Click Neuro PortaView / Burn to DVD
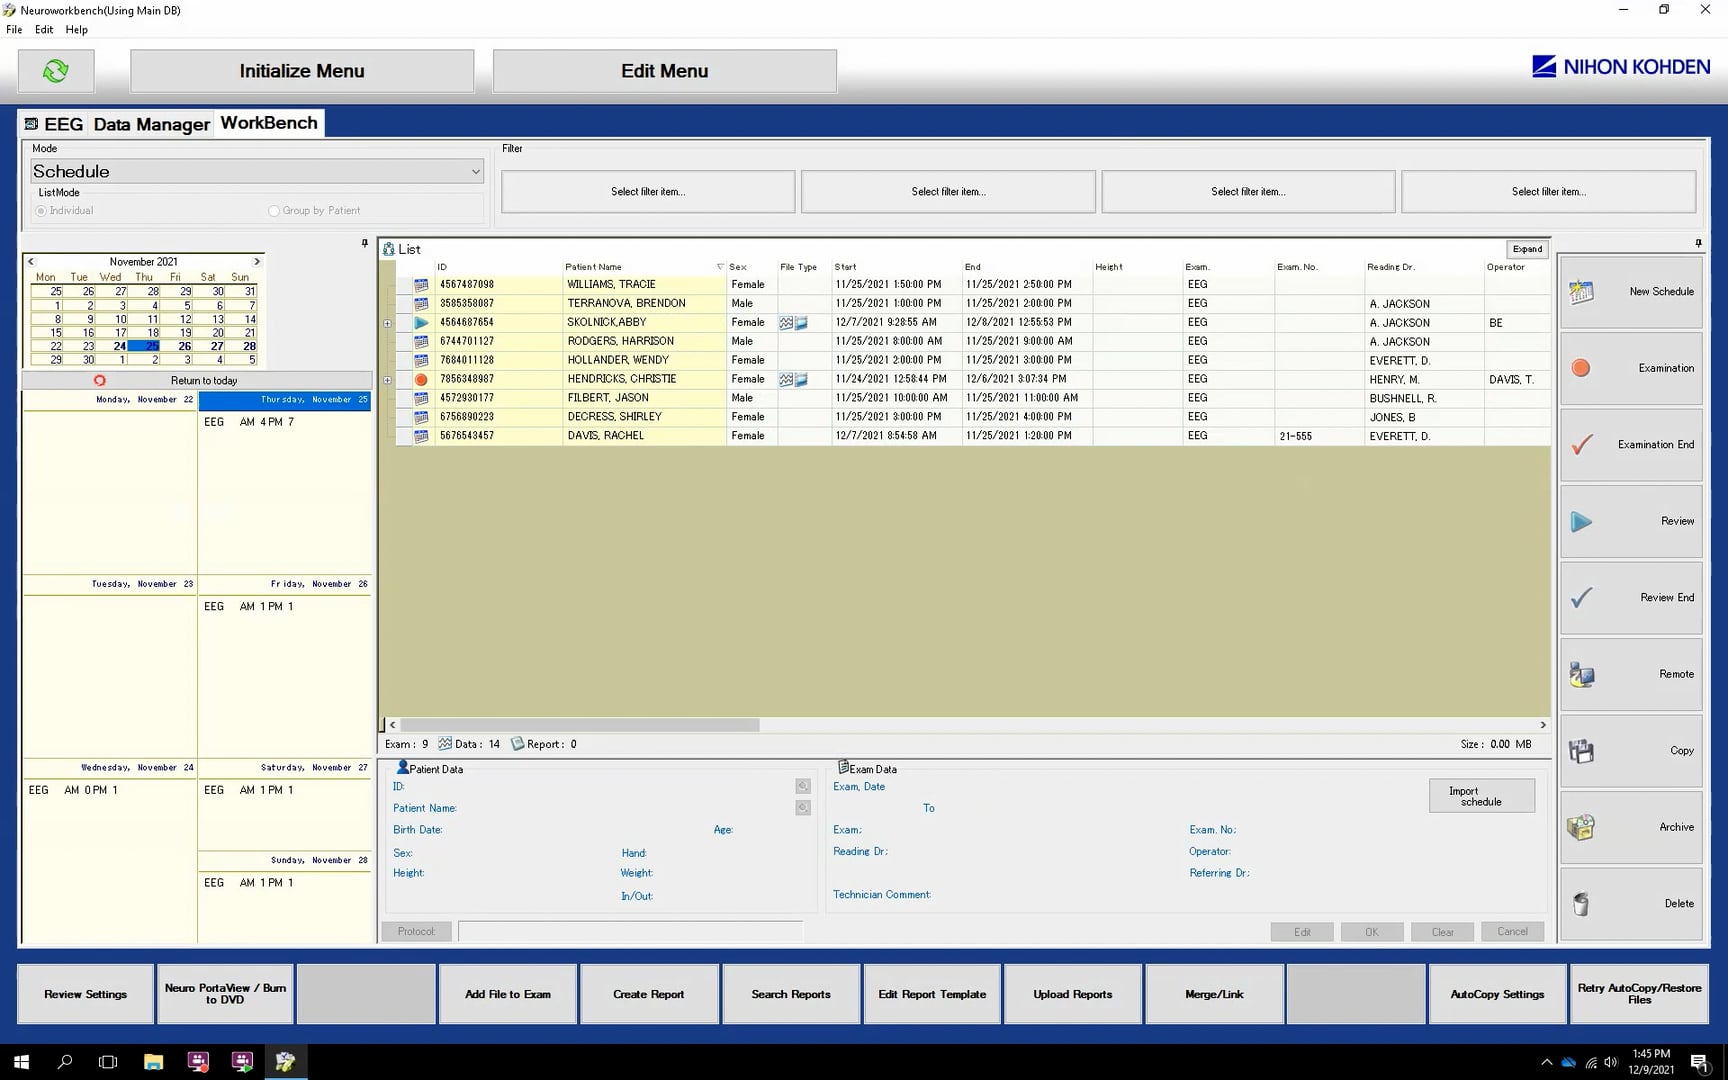Viewport: 1728px width, 1080px height. (x=225, y=994)
